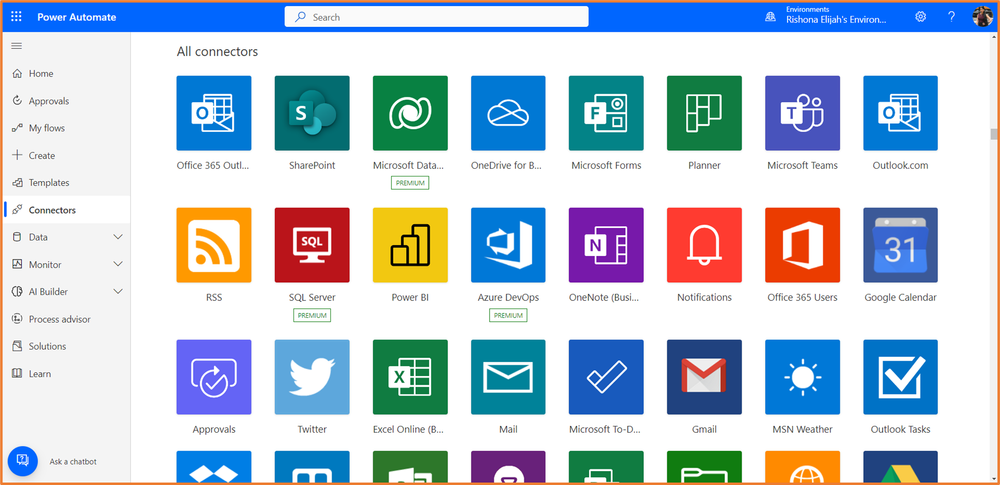1000x485 pixels.
Task: Open Templates from the navigation
Action: coord(67,183)
